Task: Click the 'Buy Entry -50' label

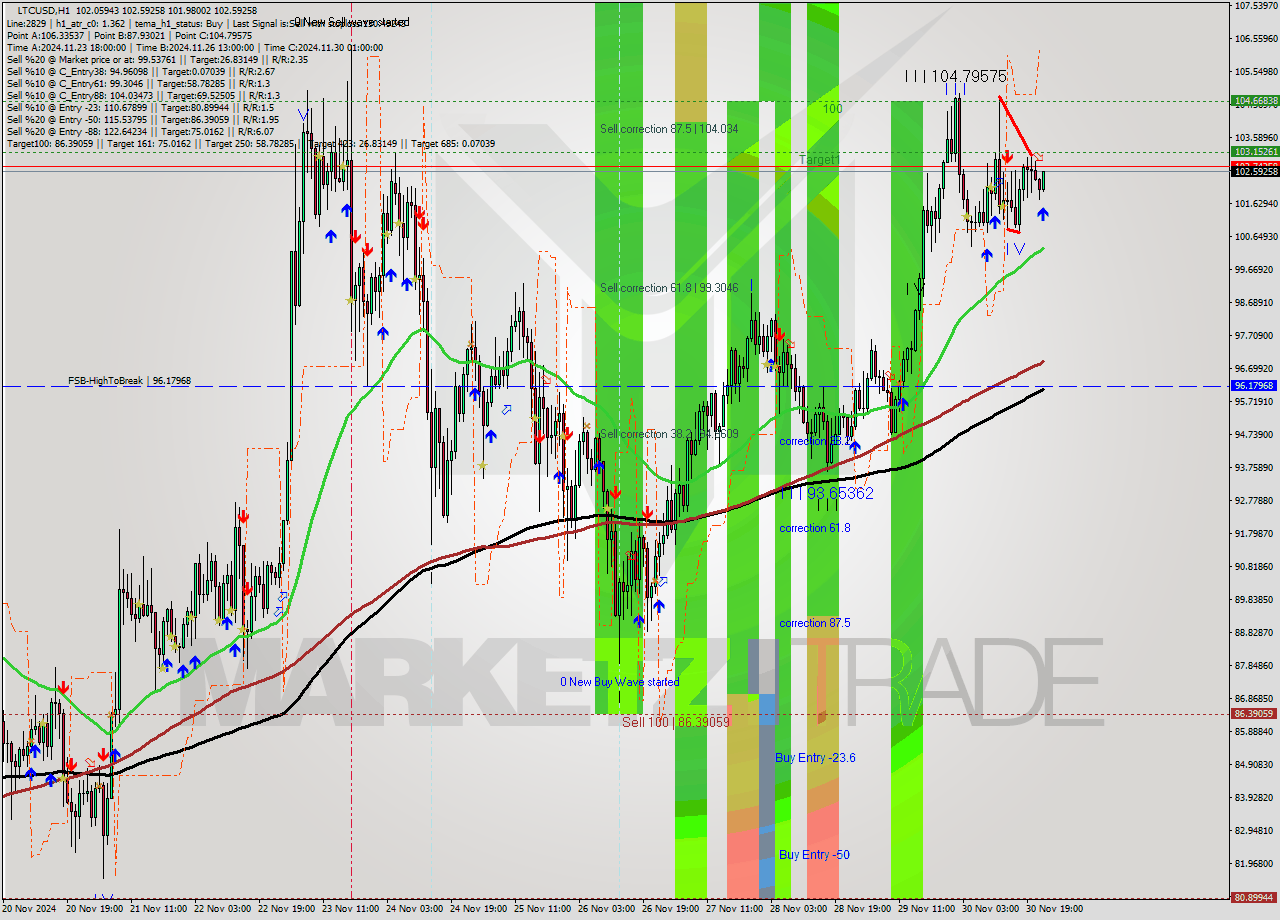Action: 814,855
